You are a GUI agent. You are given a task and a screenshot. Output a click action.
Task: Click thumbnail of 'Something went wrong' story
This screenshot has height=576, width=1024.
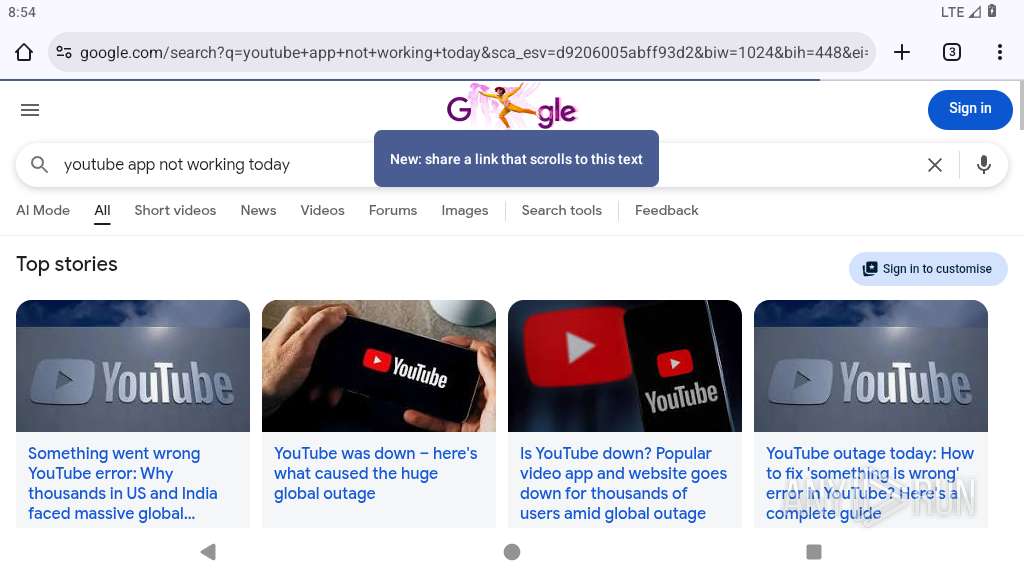point(133,366)
